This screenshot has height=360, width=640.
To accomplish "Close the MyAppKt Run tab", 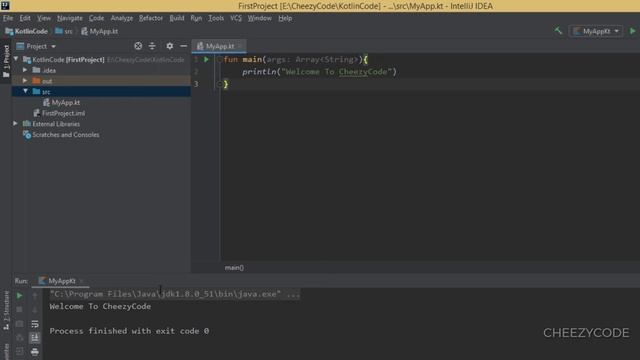I will [81, 281].
